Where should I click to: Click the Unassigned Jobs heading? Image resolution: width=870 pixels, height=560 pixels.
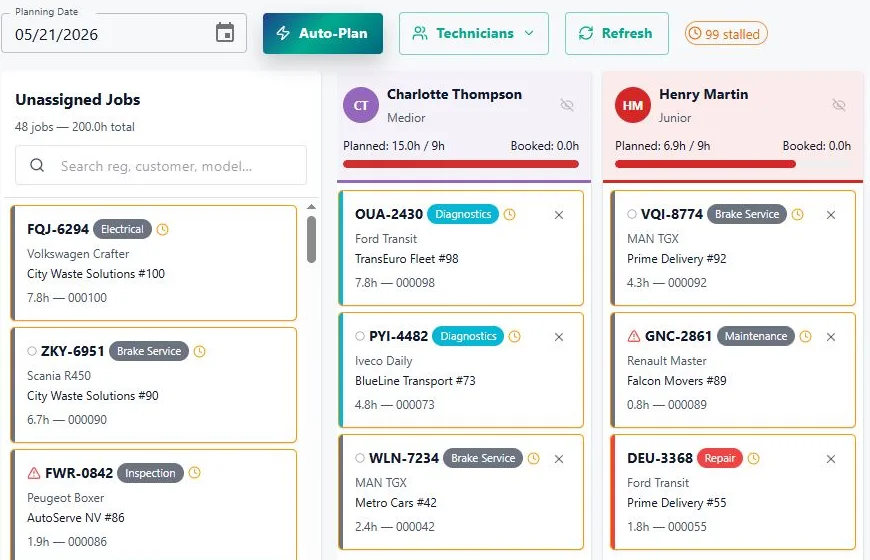pos(78,100)
